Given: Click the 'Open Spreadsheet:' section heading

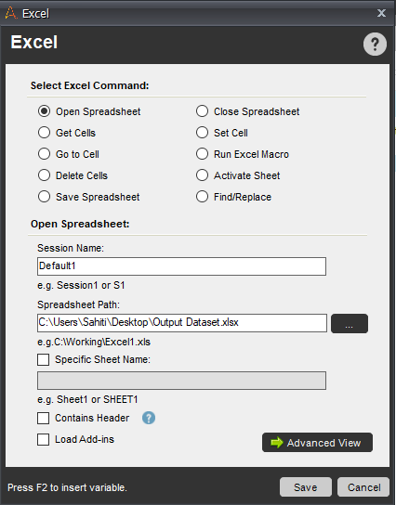Looking at the screenshot, I should click(80, 224).
